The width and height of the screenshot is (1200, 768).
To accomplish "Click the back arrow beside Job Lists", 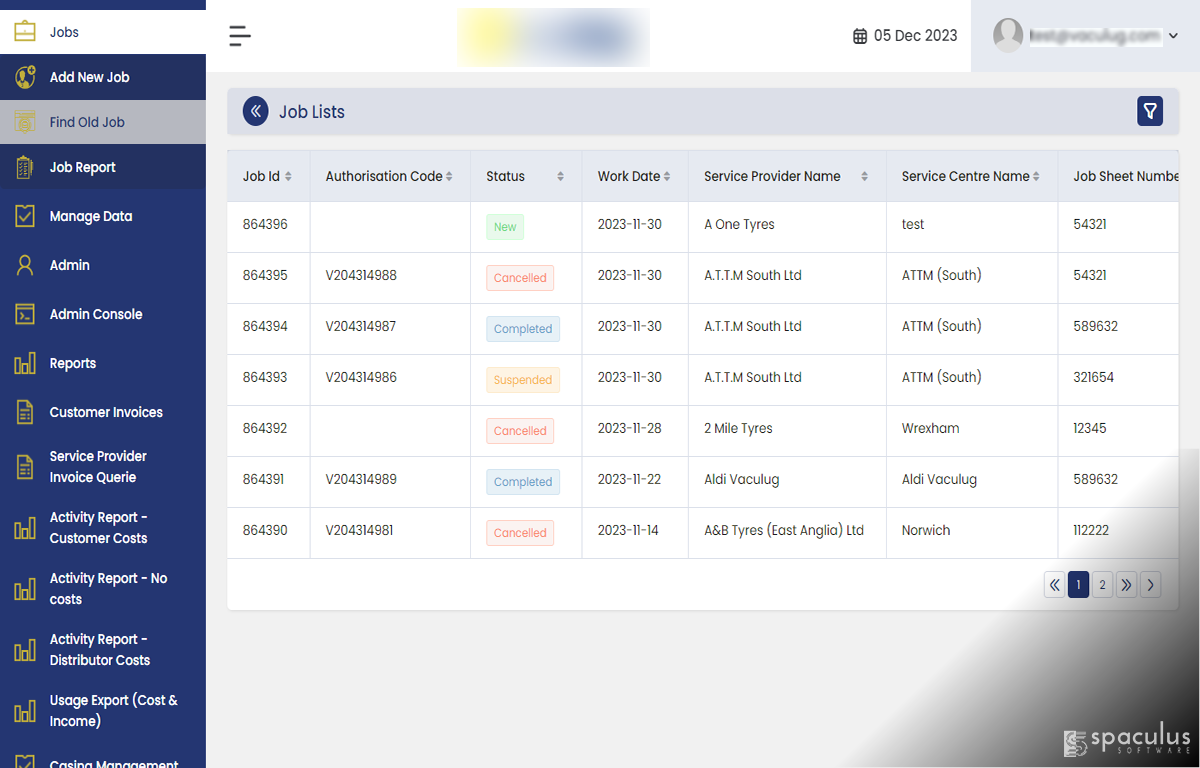I will (256, 111).
